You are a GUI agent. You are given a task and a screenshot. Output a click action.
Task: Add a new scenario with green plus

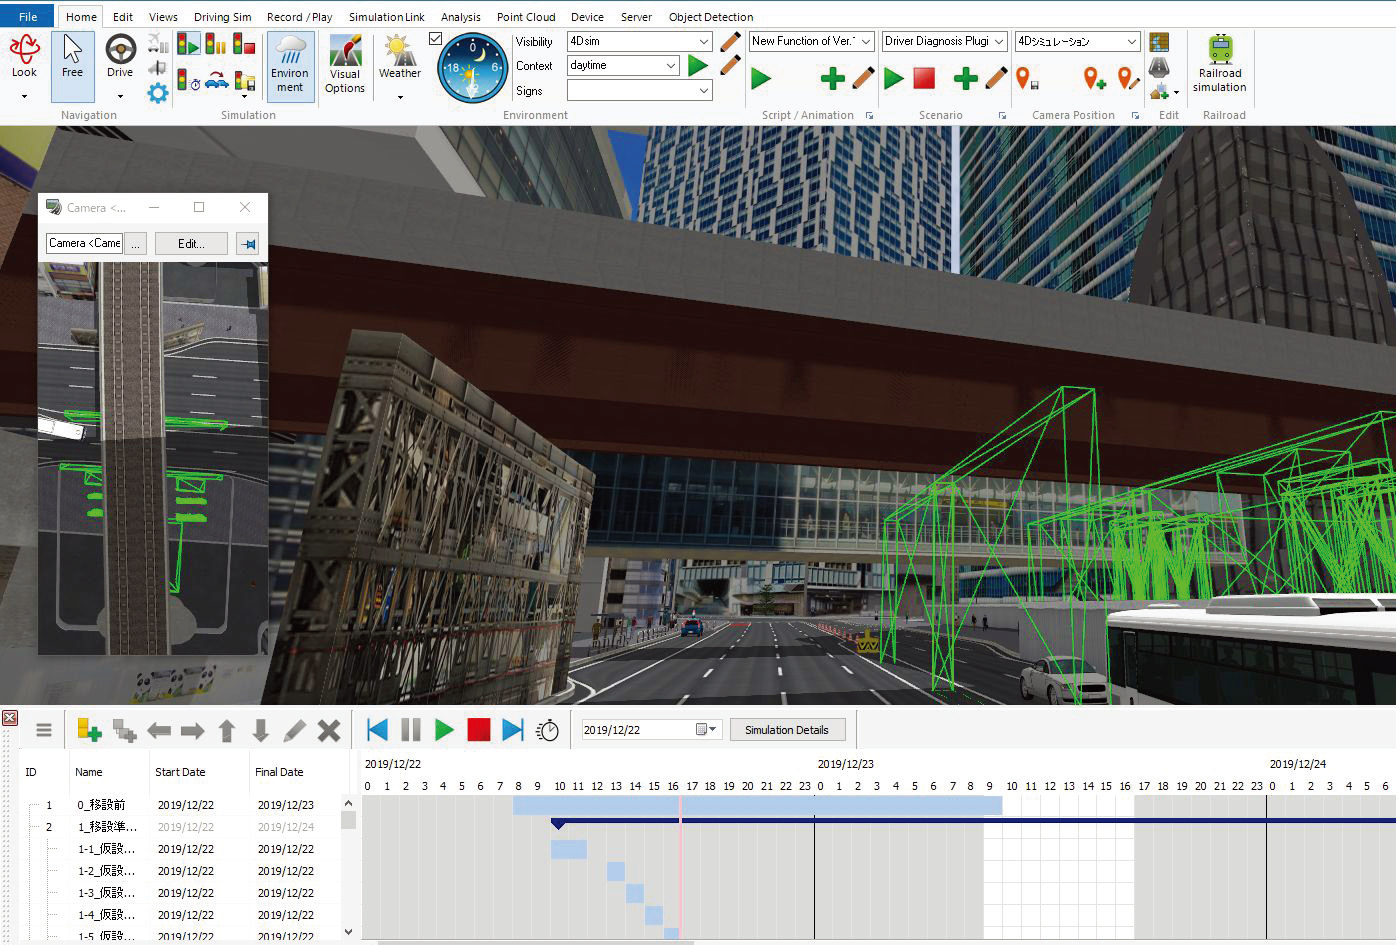(x=966, y=78)
